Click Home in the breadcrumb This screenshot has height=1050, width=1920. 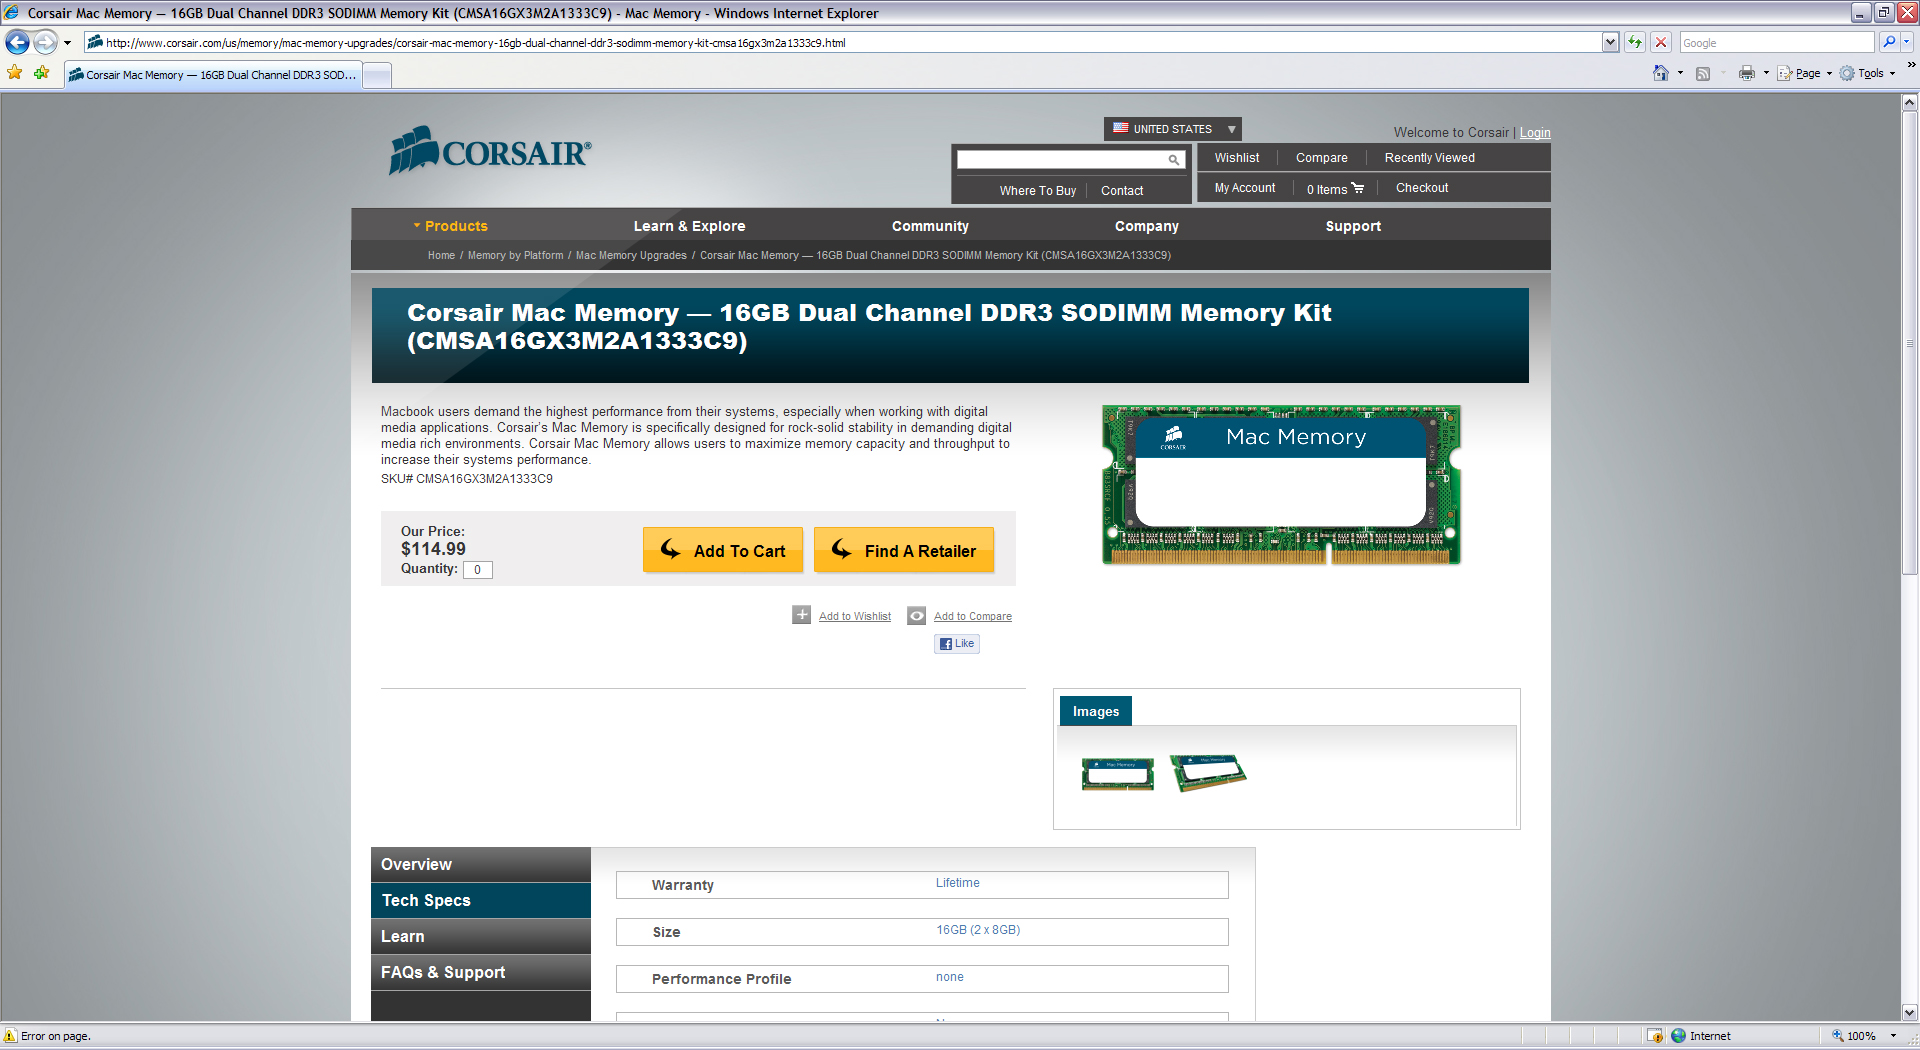(x=441, y=256)
